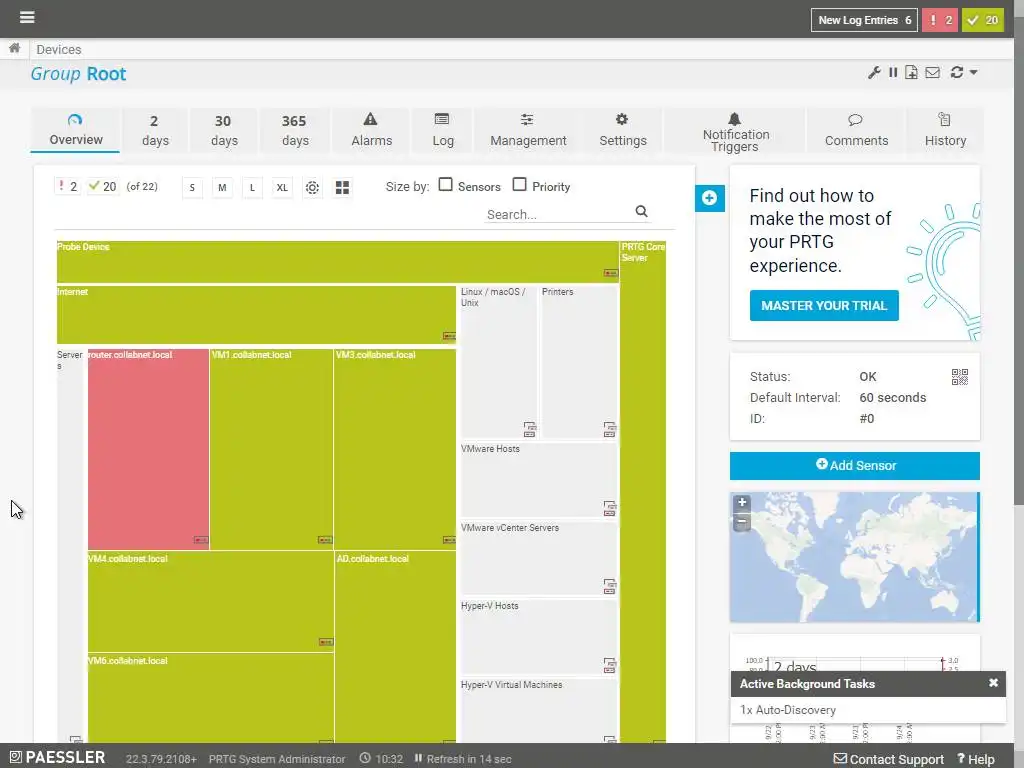Enable size by Priority checkbox
The height and width of the screenshot is (768, 1024).
coord(519,185)
